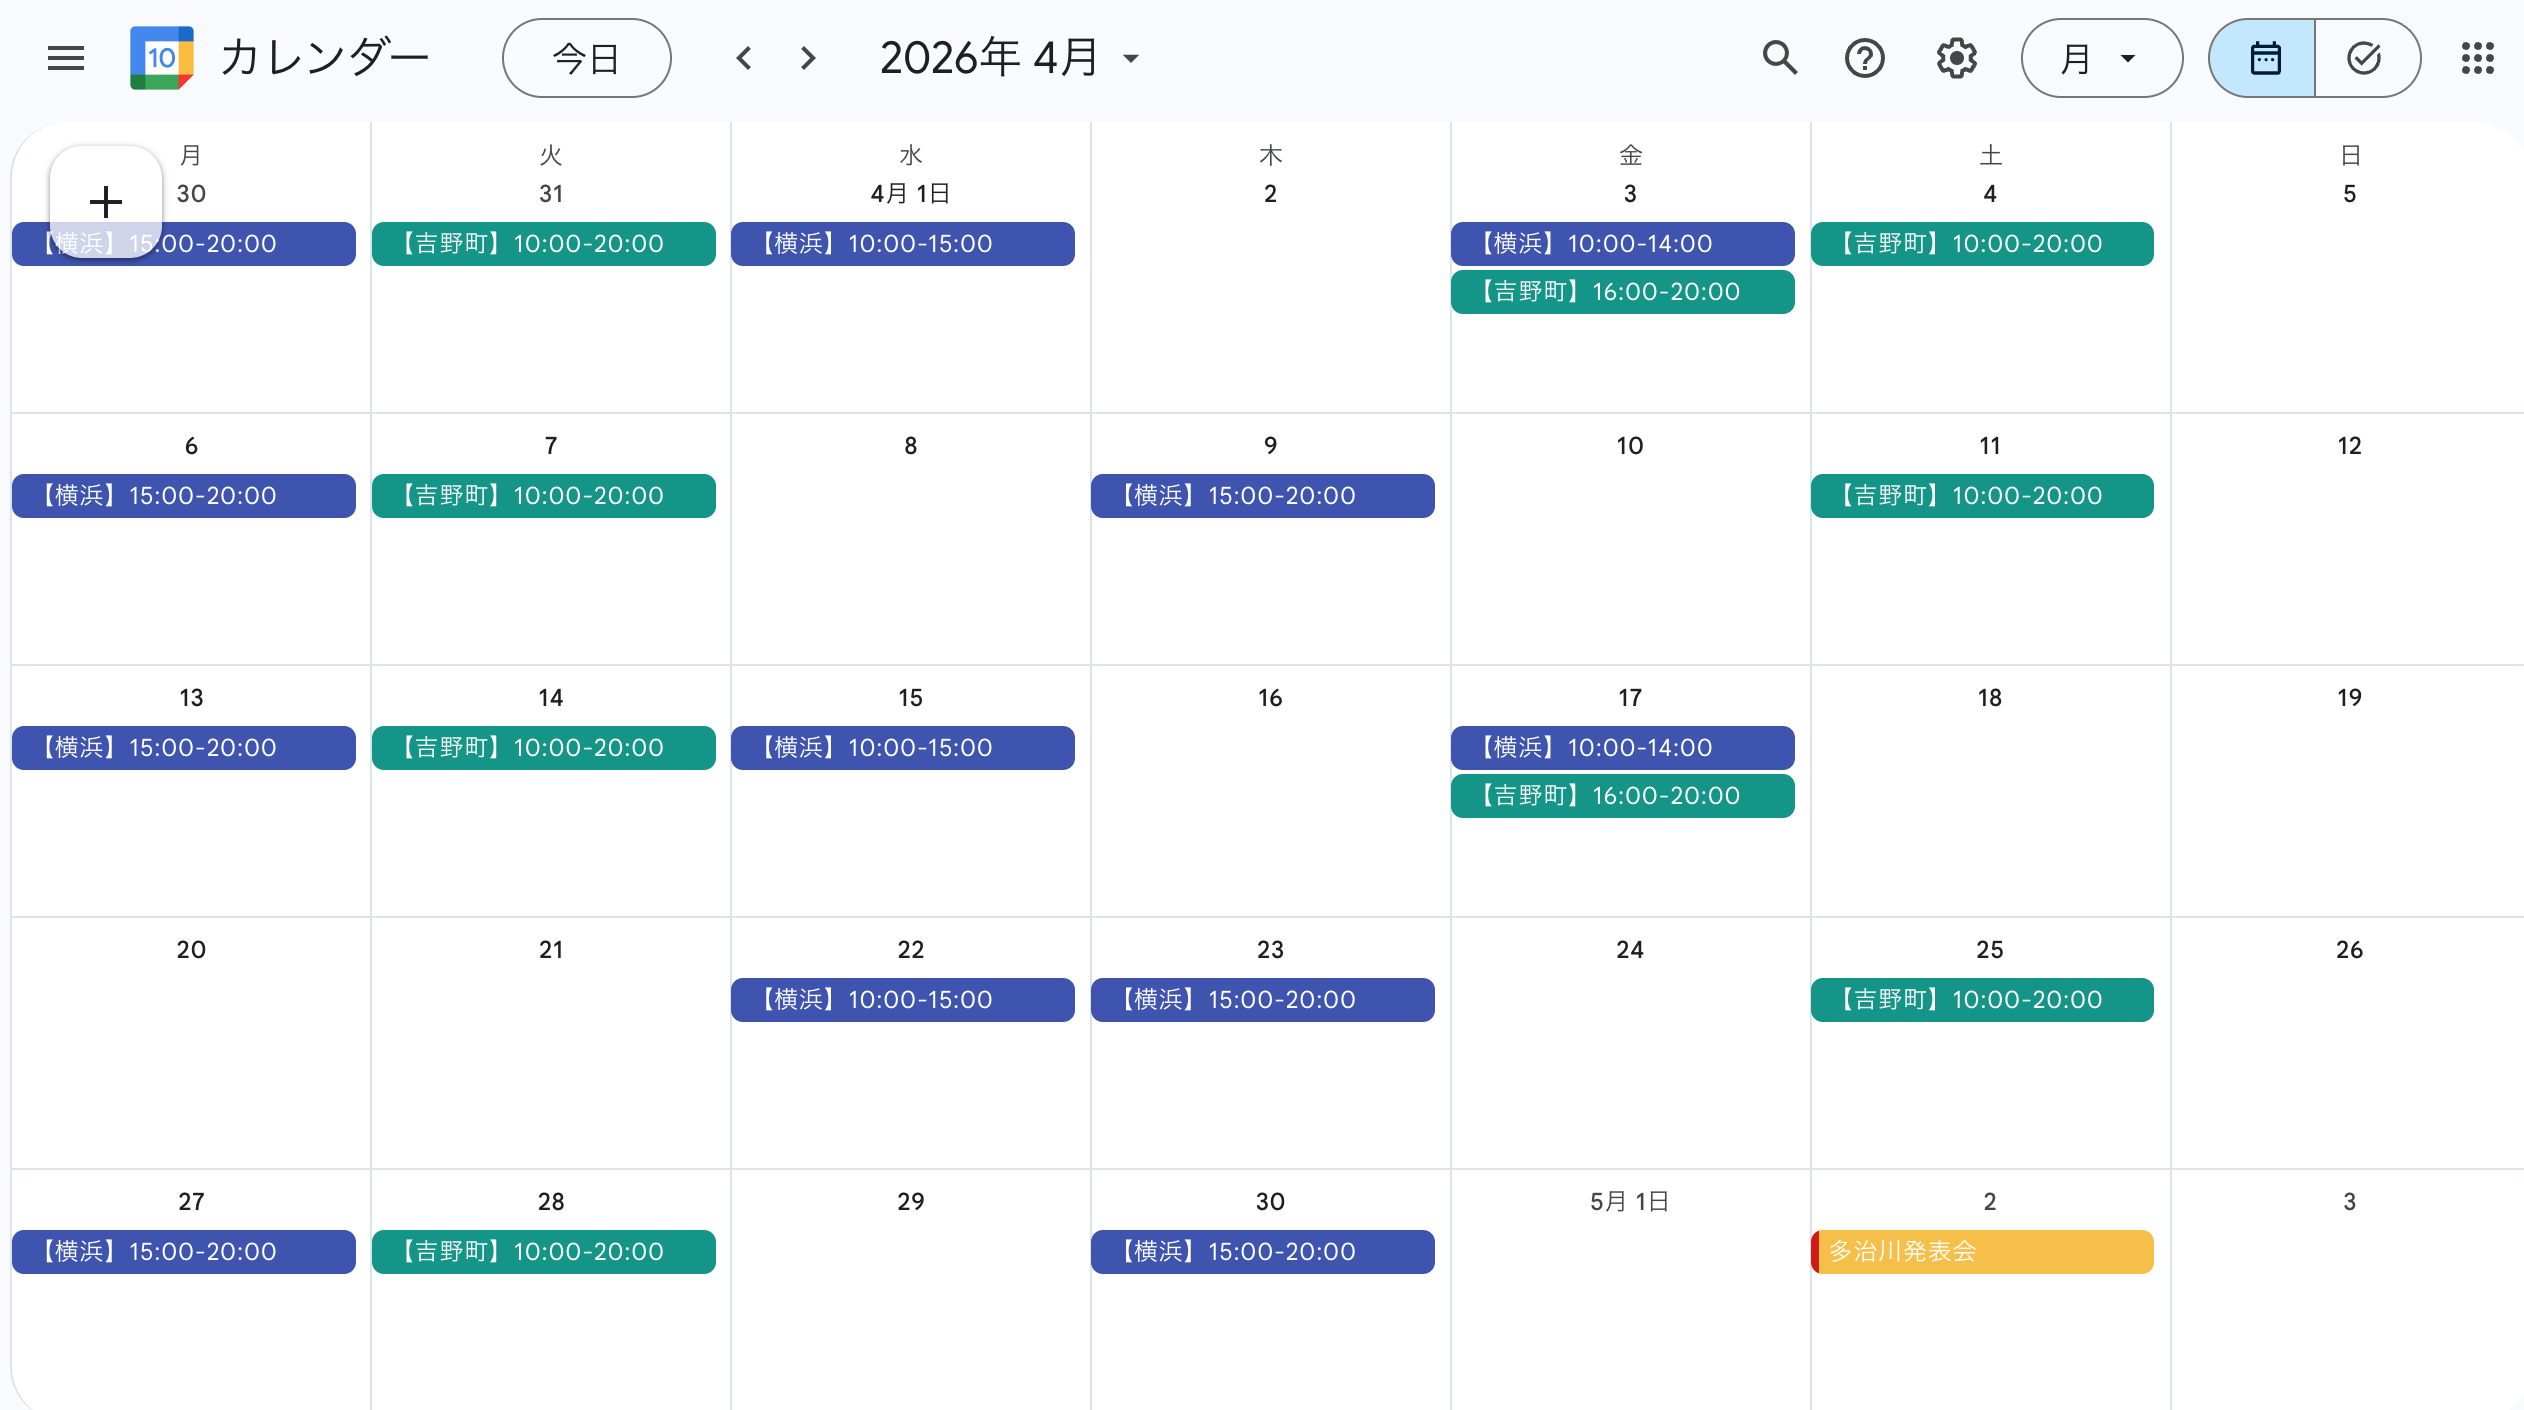Open the 2026年 4月 date picker dropdown
Screen dimensions: 2524x1410
pyautogui.click(x=1010, y=58)
